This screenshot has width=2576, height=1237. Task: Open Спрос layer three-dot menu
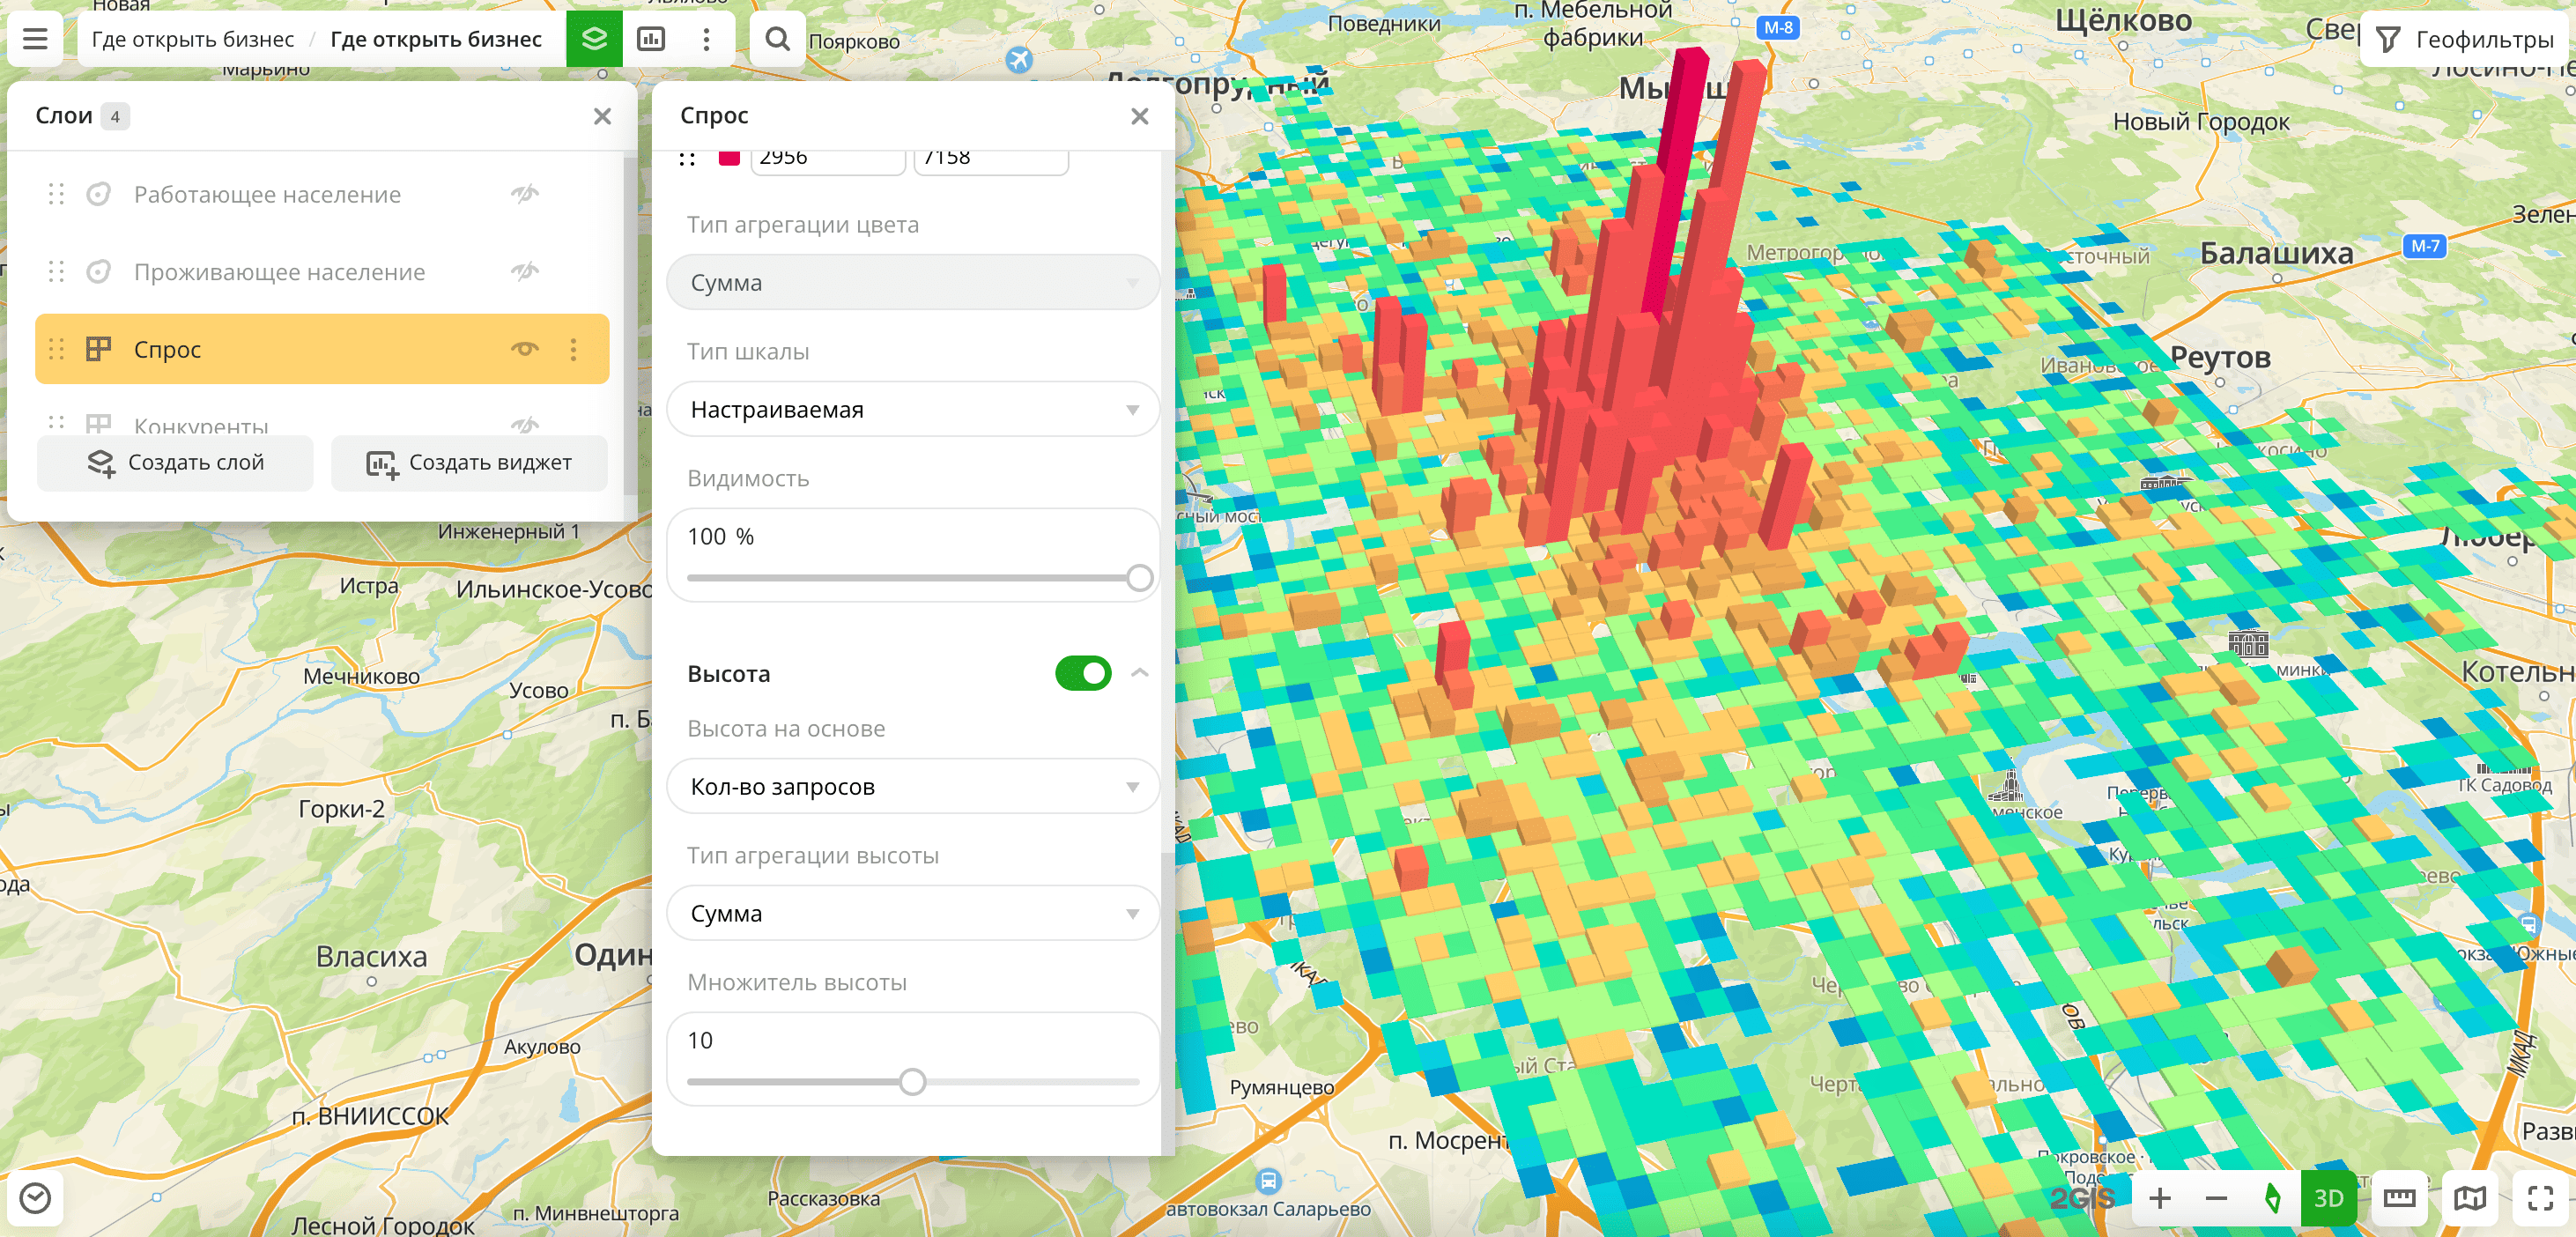click(573, 349)
